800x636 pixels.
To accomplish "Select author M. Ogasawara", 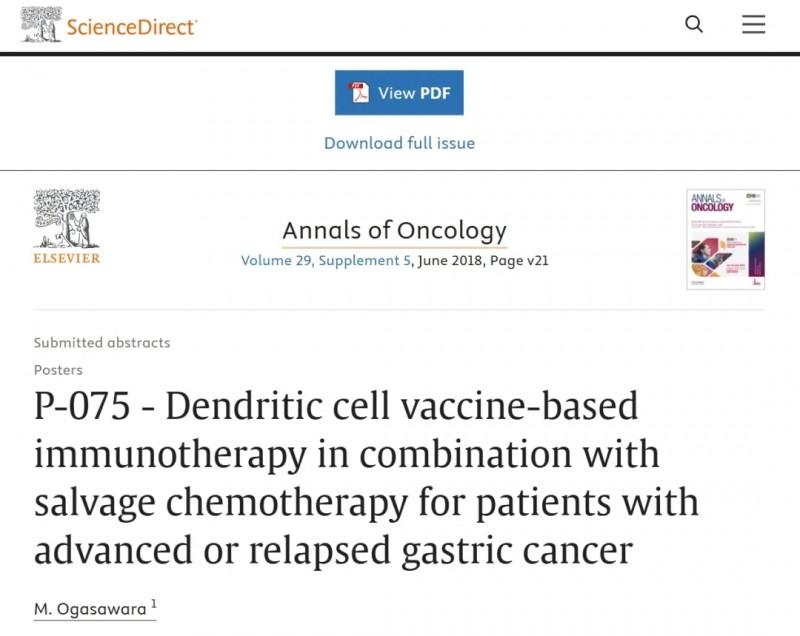I will 90,608.
